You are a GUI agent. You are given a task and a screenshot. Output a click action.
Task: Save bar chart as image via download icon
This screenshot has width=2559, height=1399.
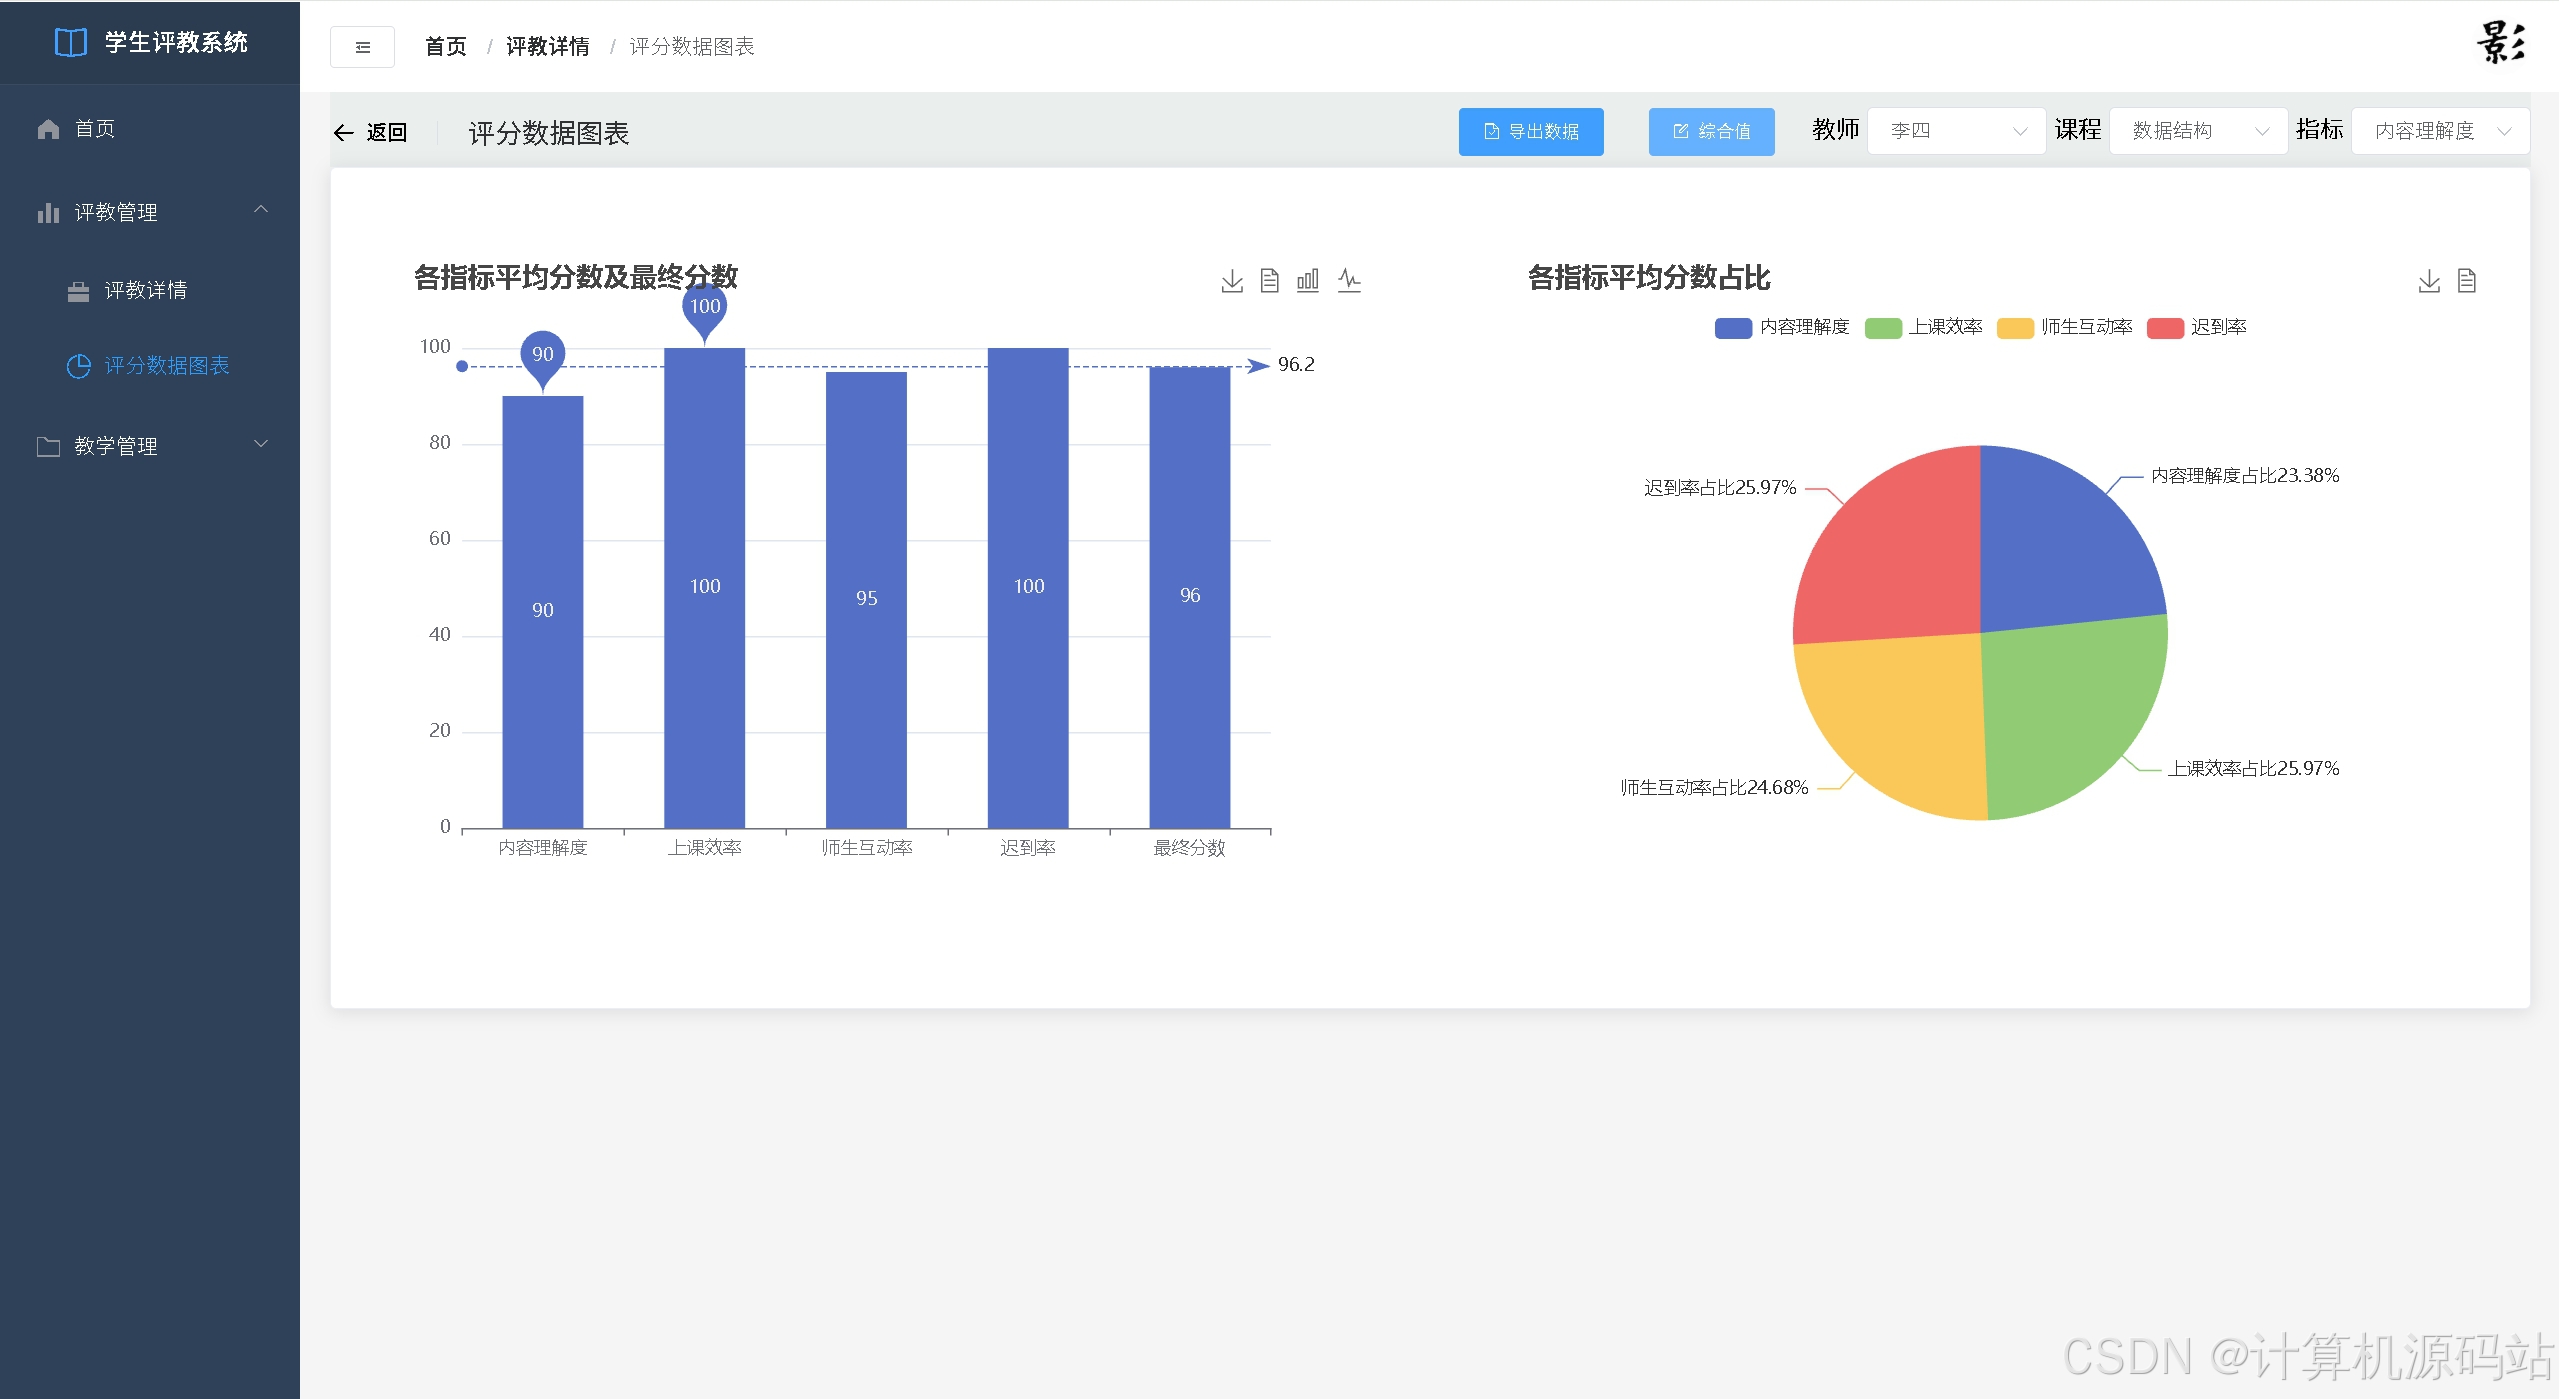click(1232, 280)
